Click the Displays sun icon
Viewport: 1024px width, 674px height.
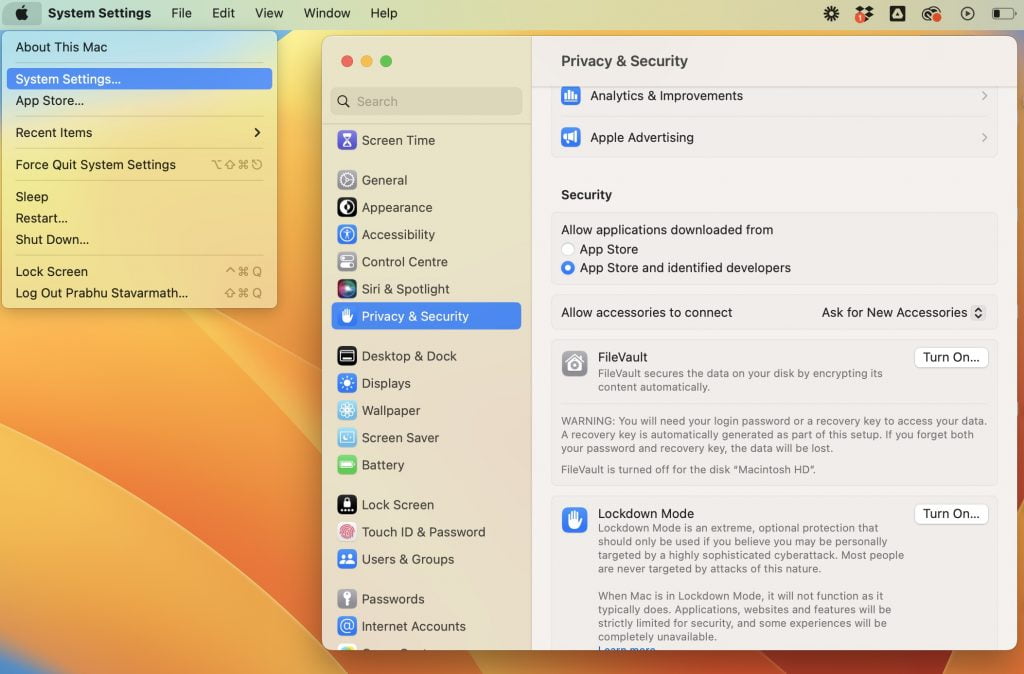click(347, 383)
